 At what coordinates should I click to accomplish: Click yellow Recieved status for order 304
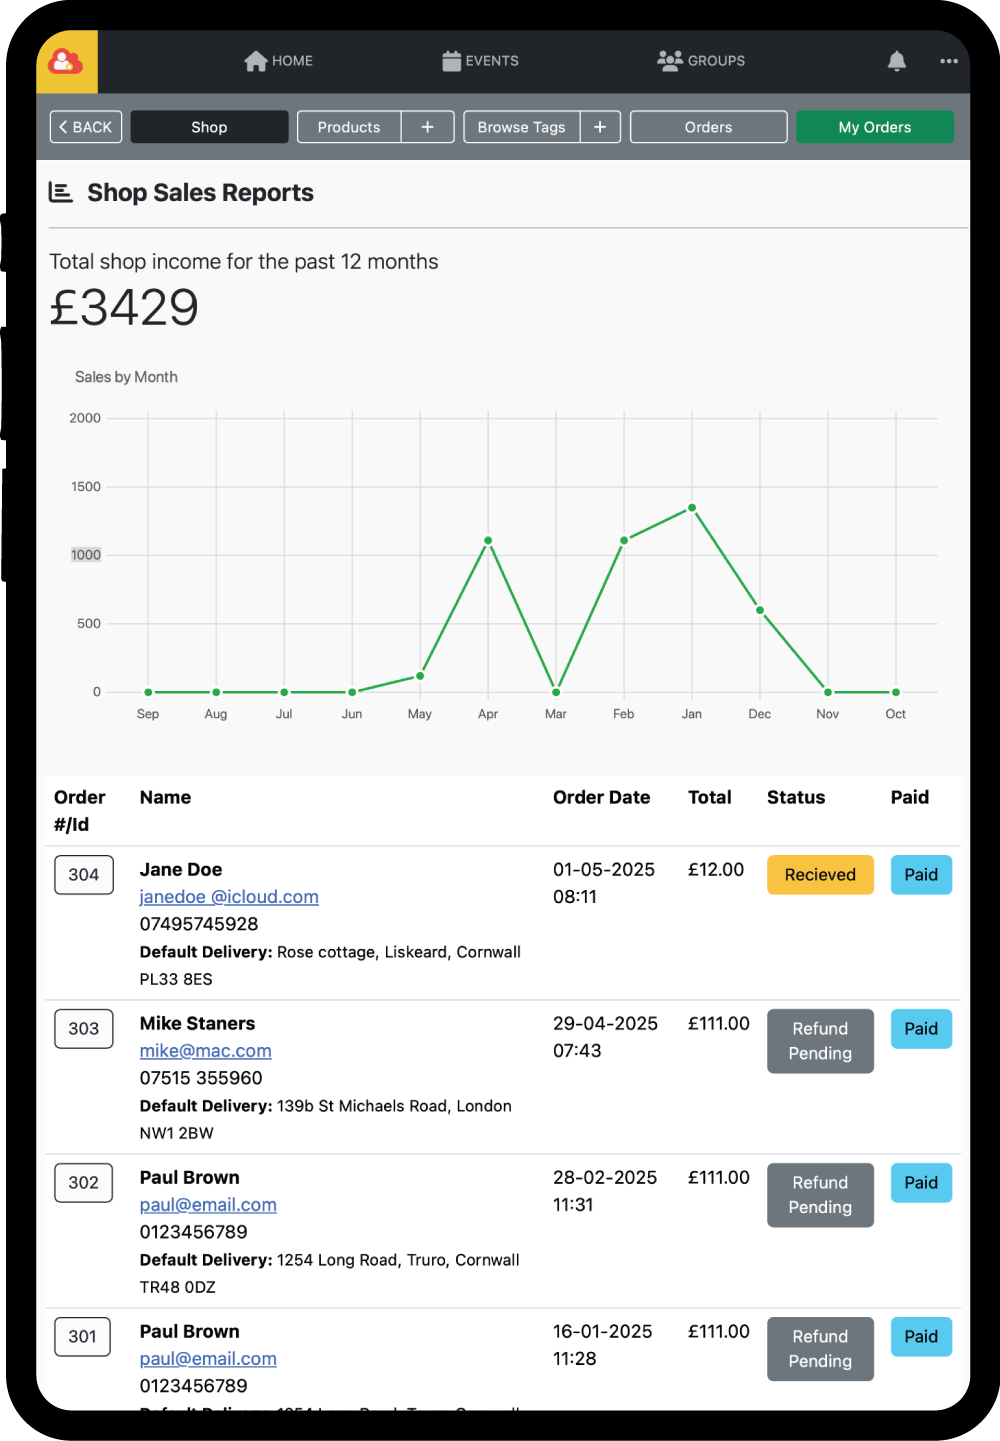[820, 875]
